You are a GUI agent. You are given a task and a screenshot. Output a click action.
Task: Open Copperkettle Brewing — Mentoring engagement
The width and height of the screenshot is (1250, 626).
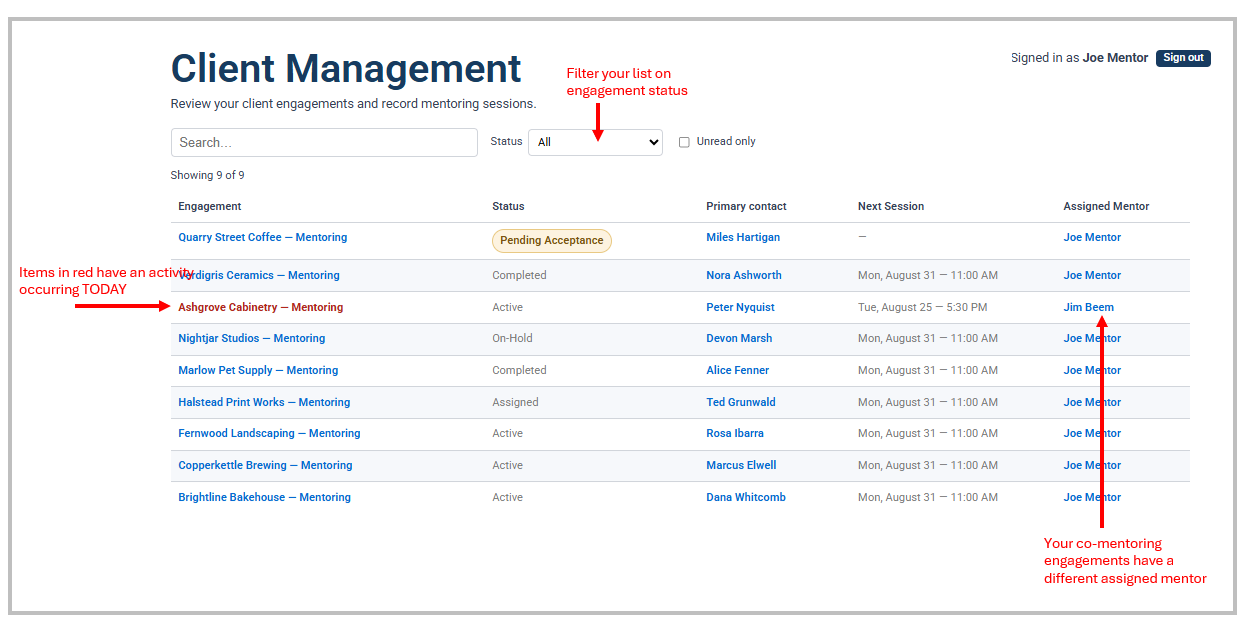click(x=266, y=466)
